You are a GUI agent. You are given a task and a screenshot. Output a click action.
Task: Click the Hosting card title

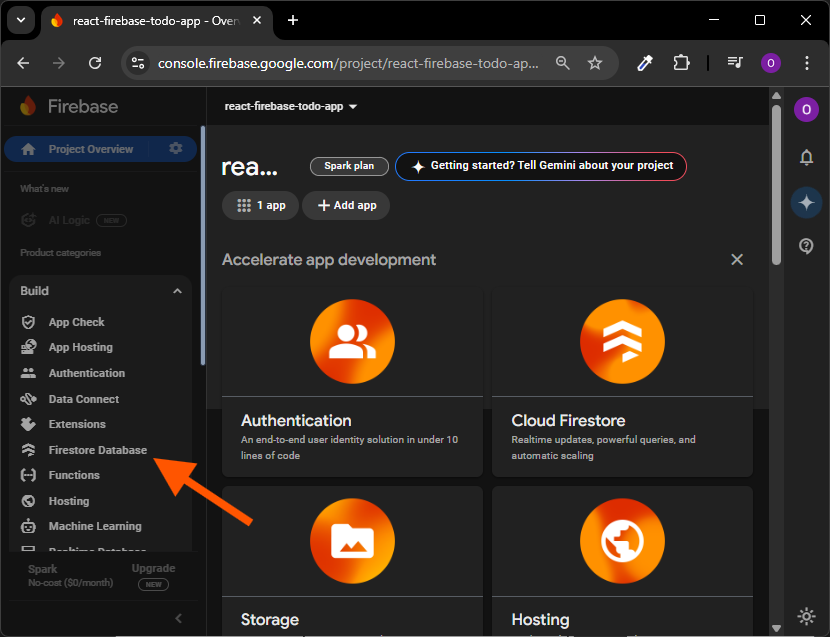(540, 620)
